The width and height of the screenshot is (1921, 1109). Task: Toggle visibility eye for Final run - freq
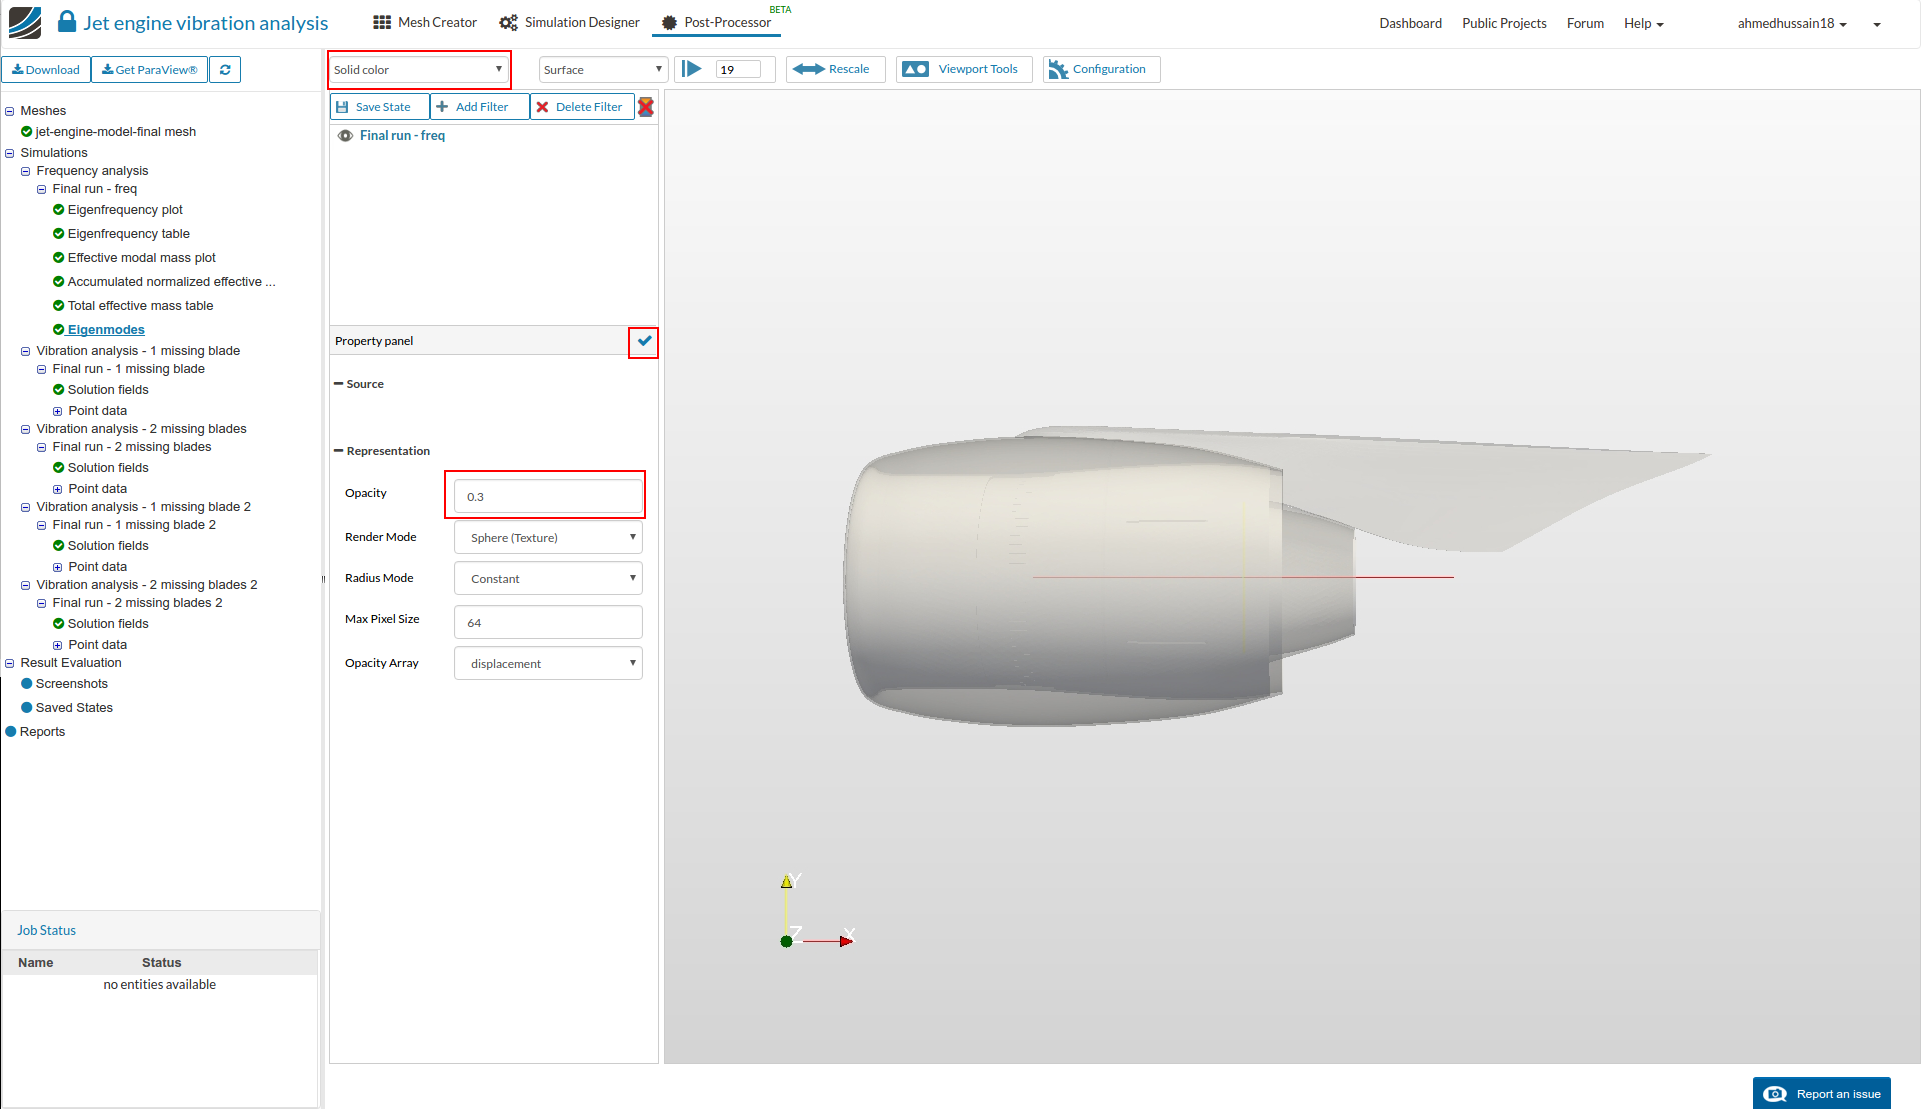345,136
